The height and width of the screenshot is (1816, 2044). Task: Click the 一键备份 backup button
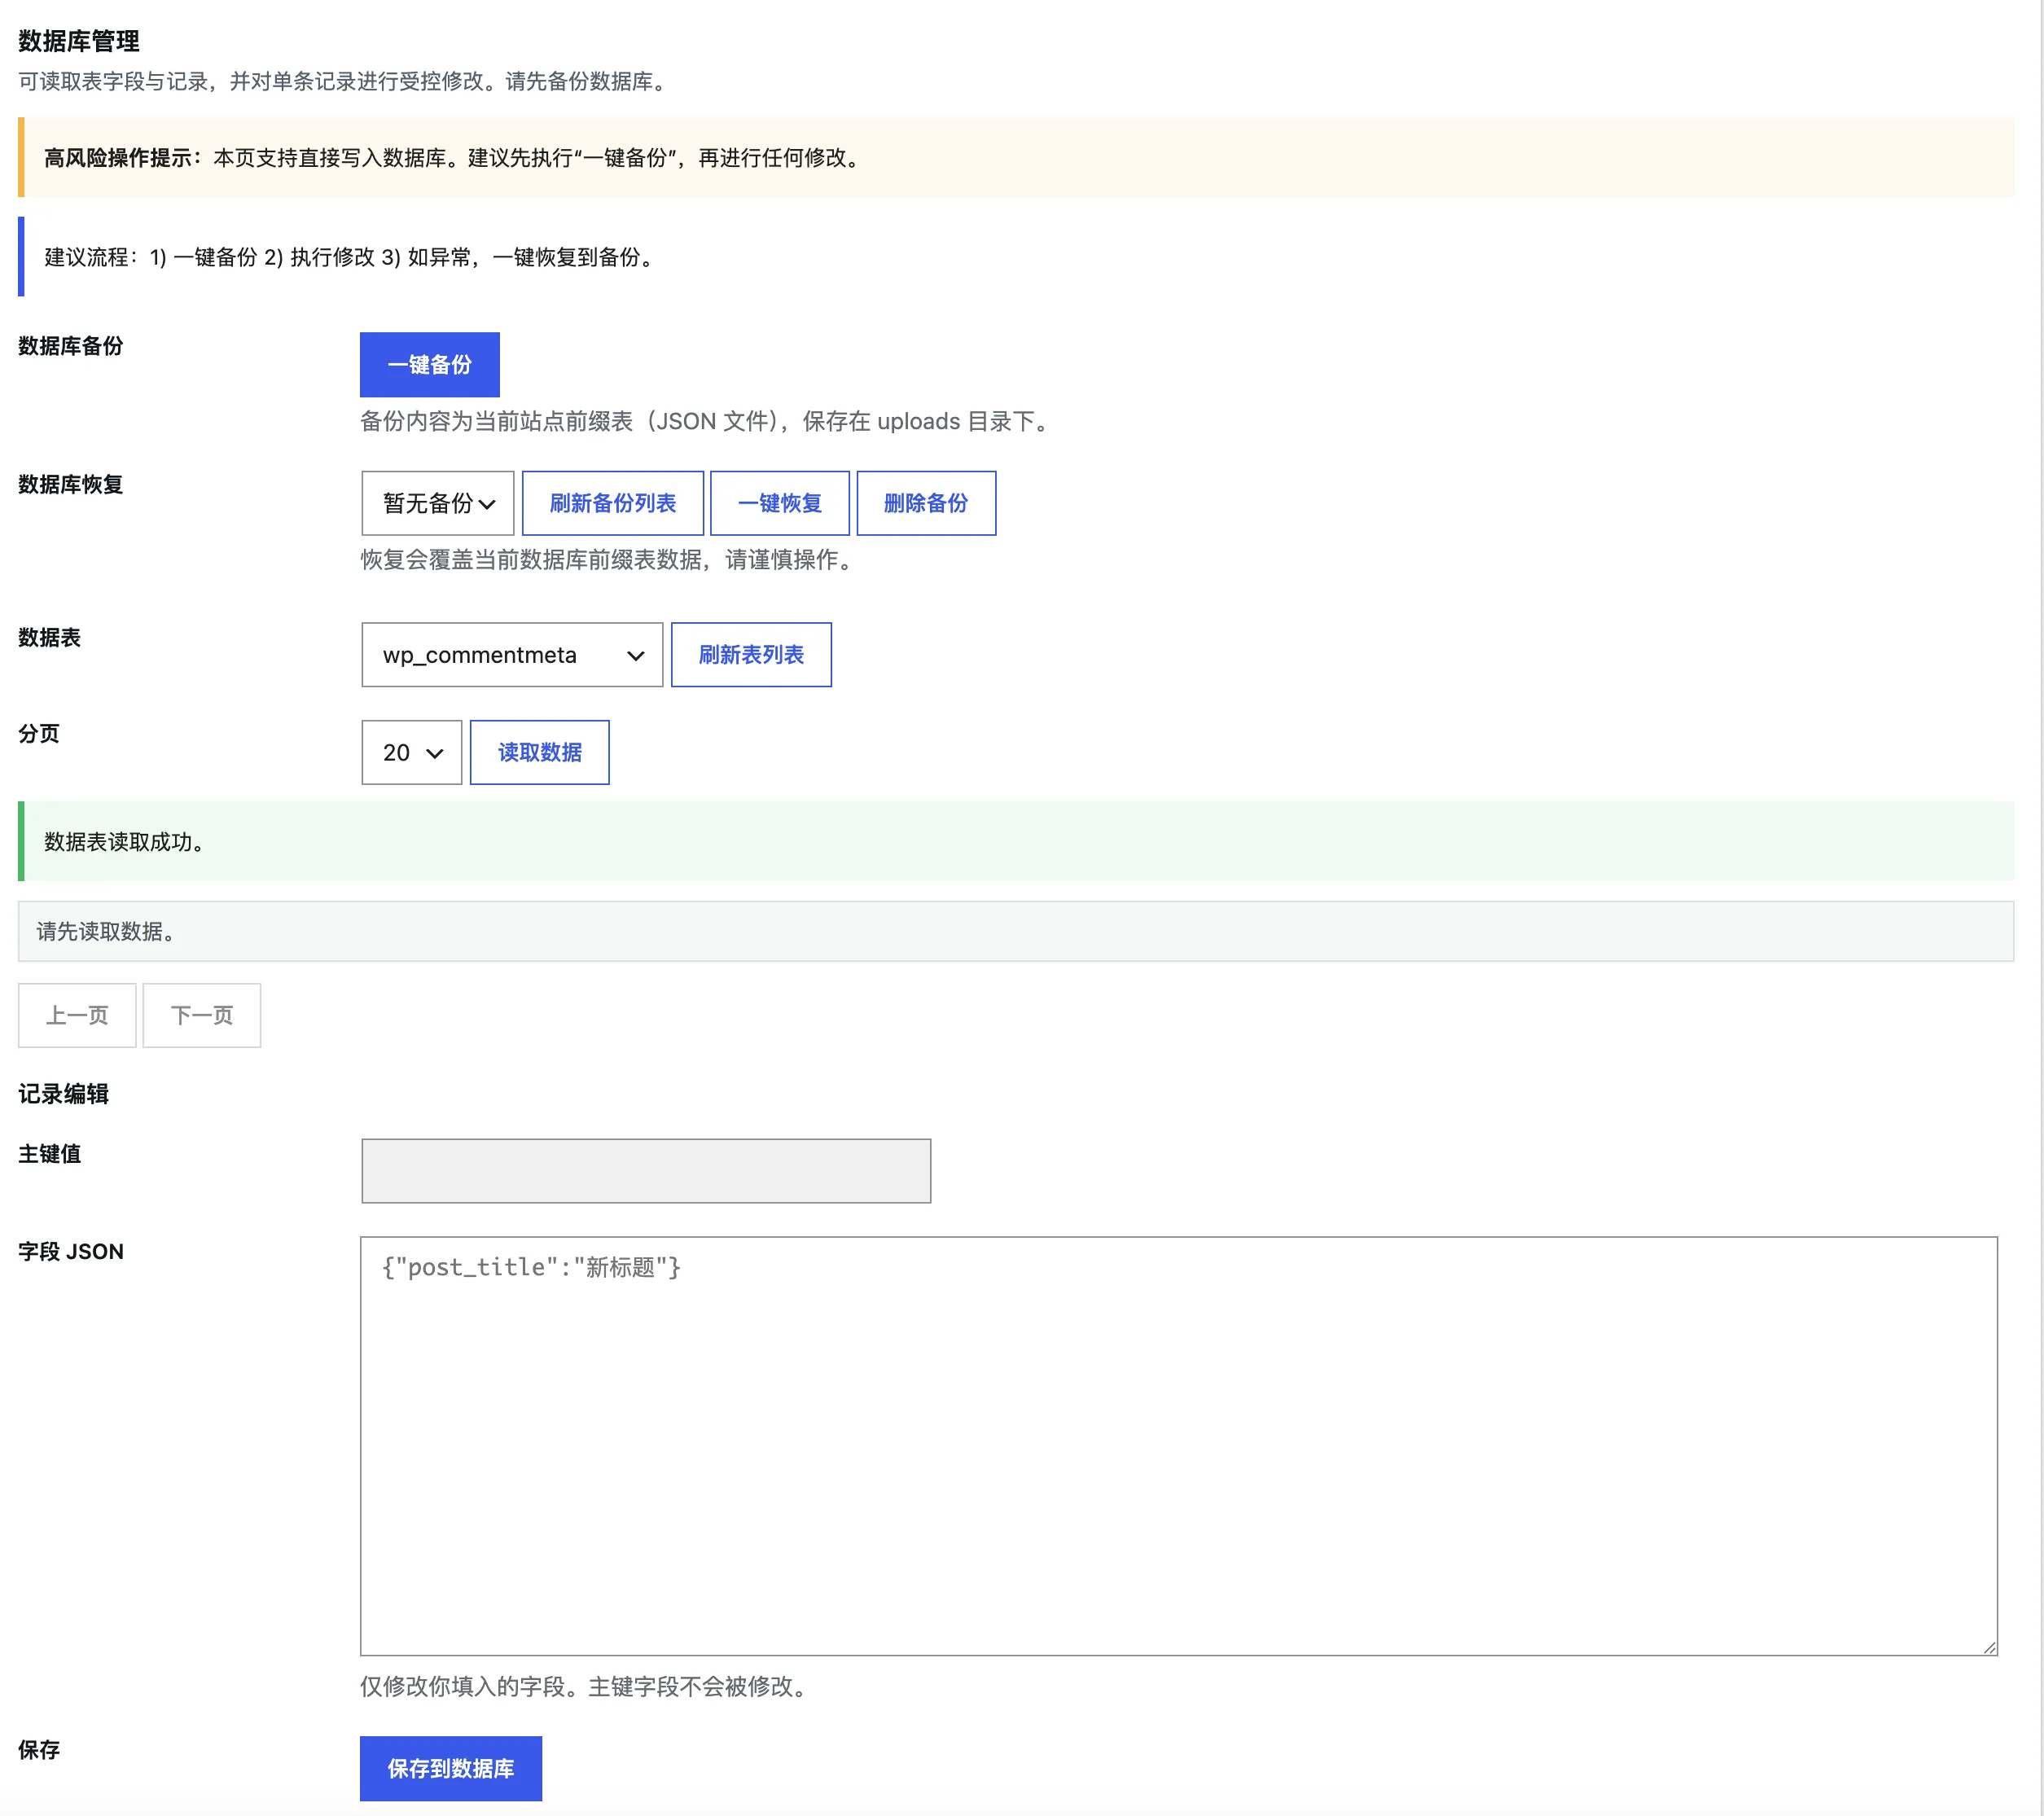[x=429, y=365]
